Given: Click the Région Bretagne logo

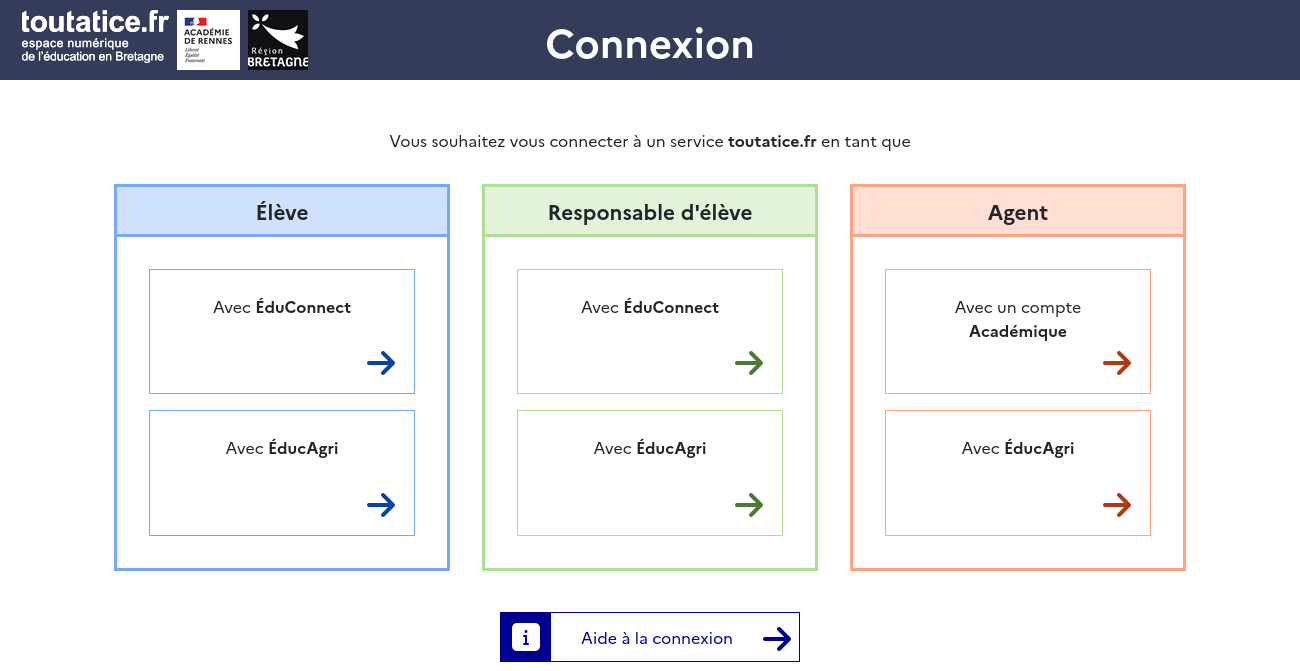Looking at the screenshot, I should coord(278,40).
